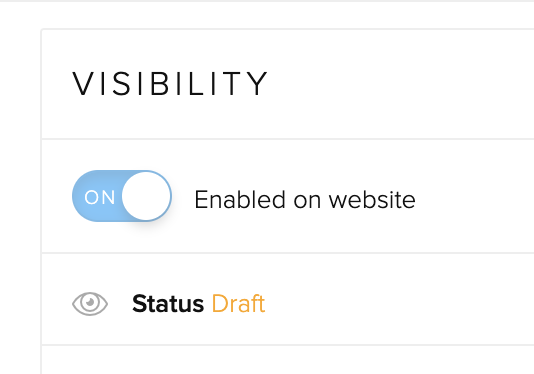Click the blank row beneath Status Draft
This screenshot has height=374, width=534.
coord(287,360)
